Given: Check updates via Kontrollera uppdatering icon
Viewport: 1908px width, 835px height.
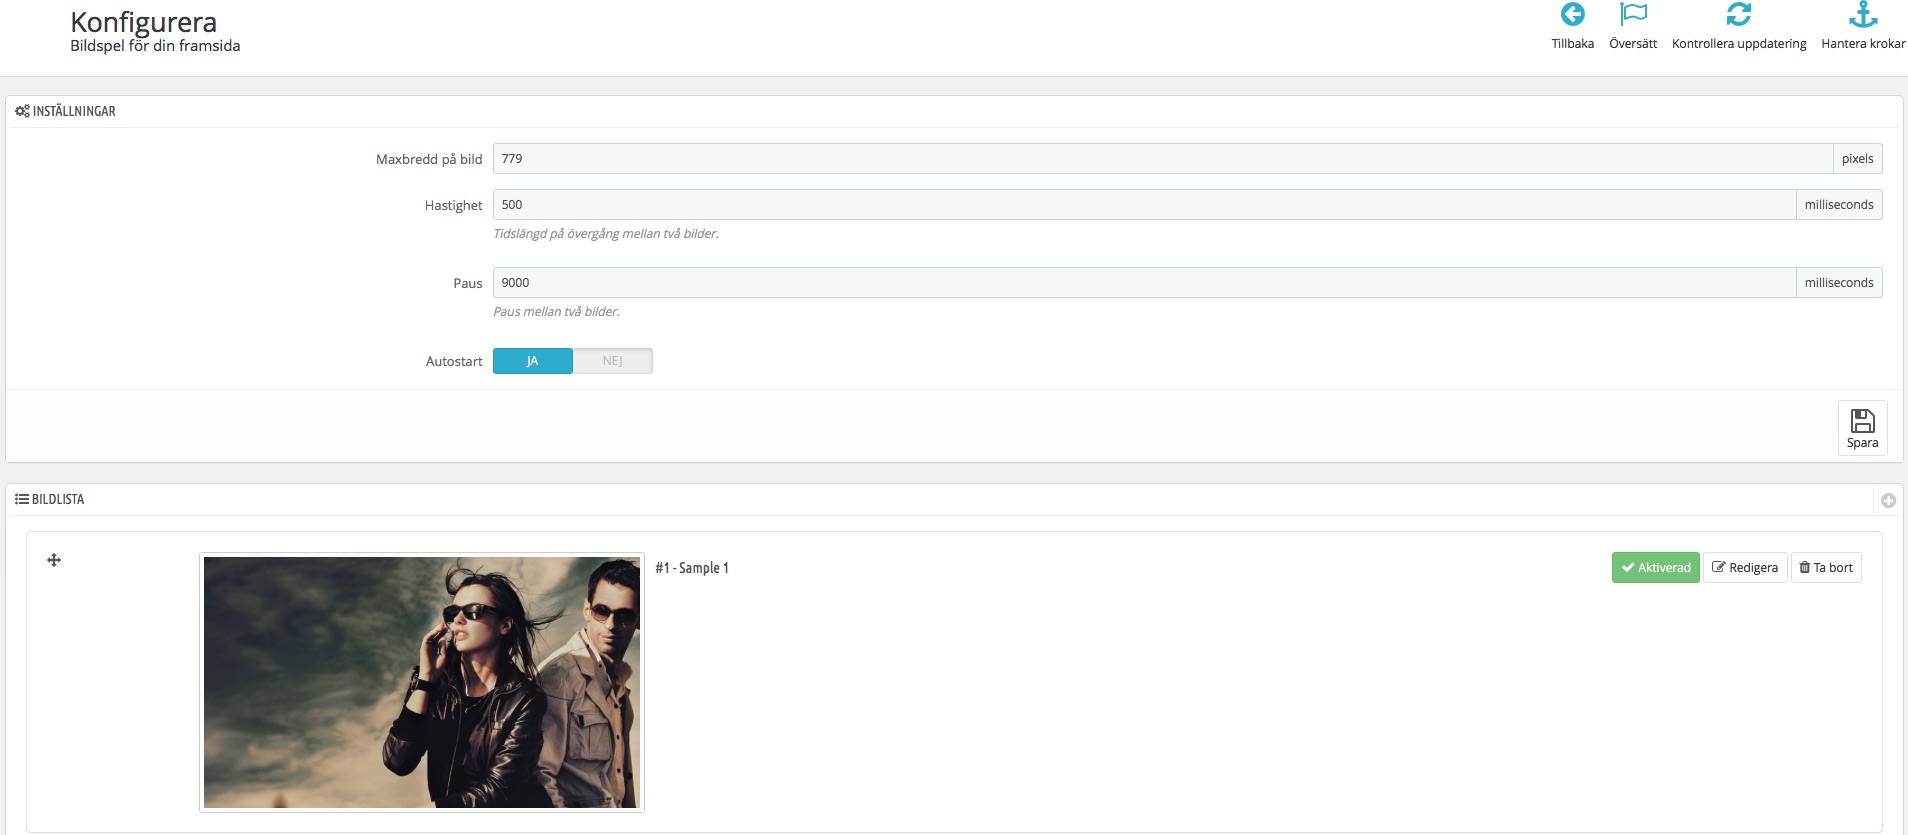Looking at the screenshot, I should 1739,15.
